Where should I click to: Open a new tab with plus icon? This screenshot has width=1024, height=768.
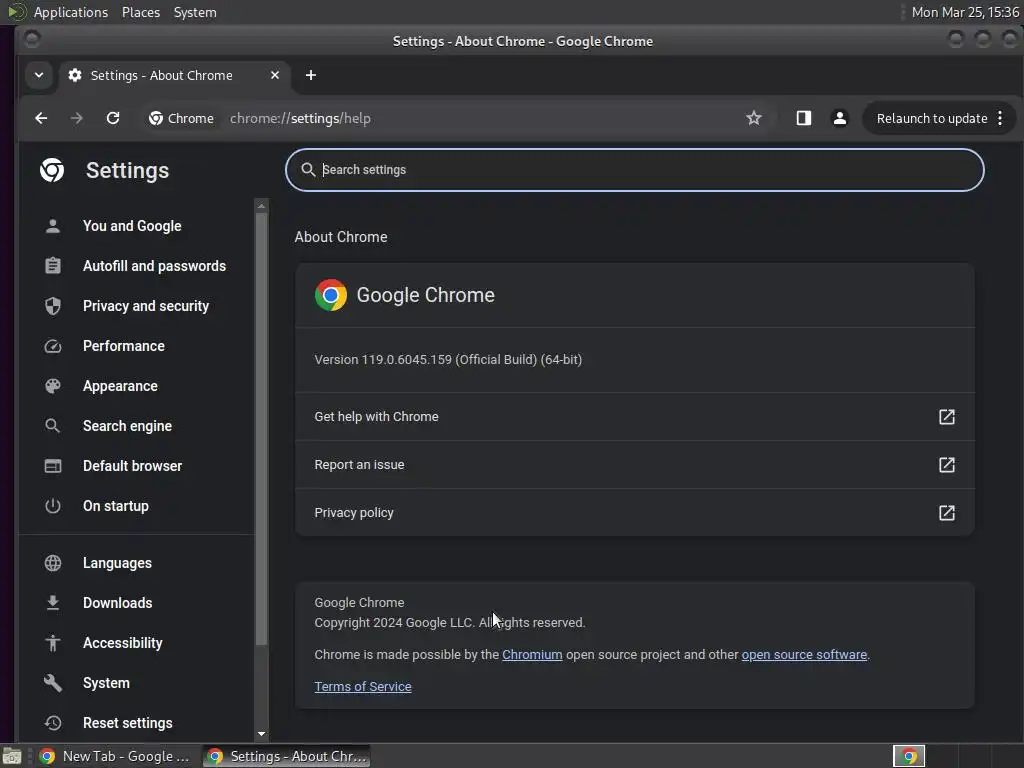pos(311,75)
